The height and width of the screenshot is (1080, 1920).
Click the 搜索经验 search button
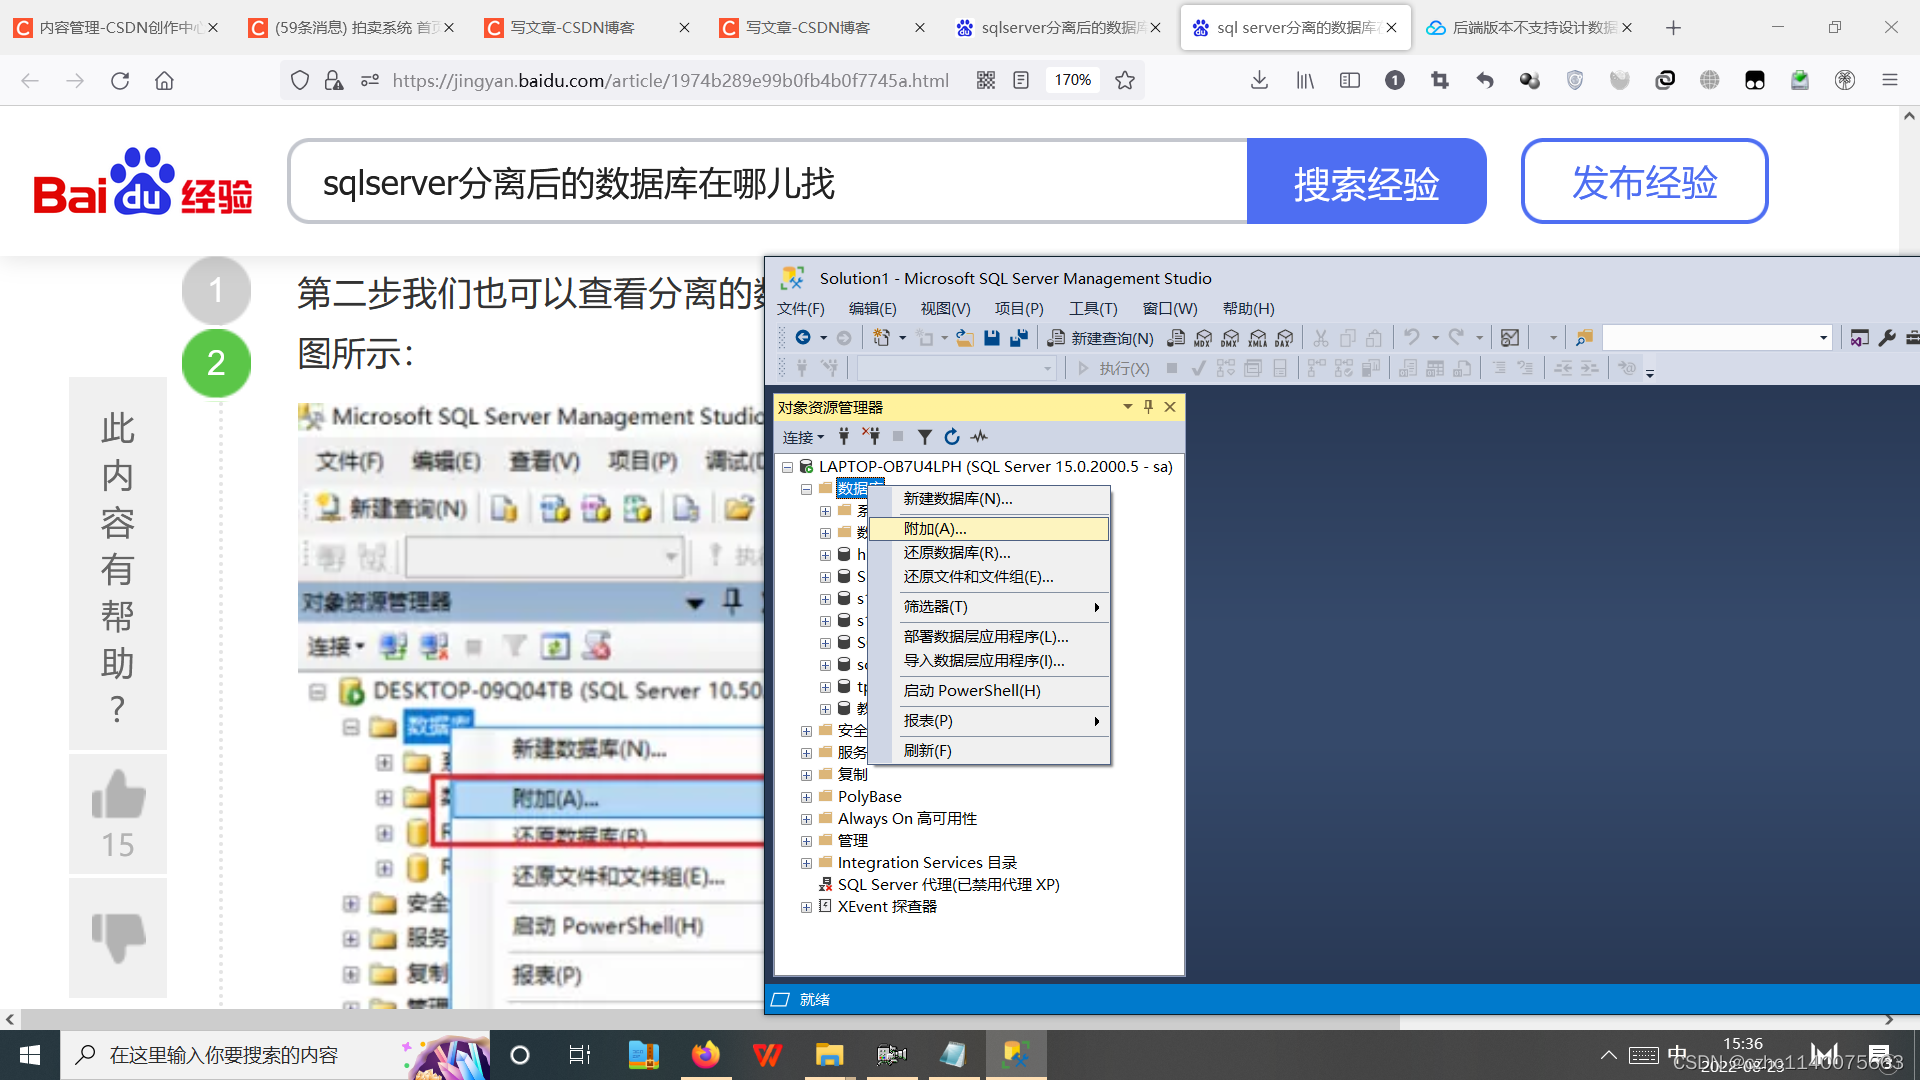(x=1366, y=181)
